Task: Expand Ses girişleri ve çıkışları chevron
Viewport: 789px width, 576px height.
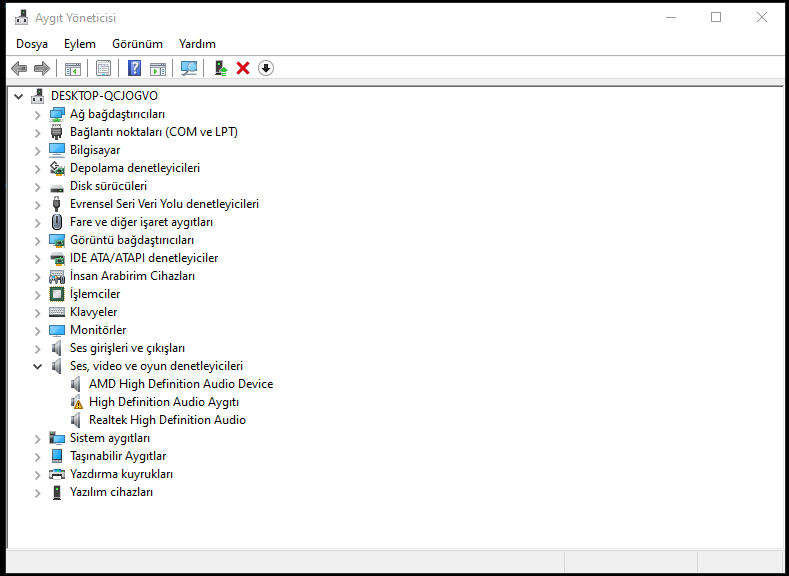Action: tap(38, 349)
